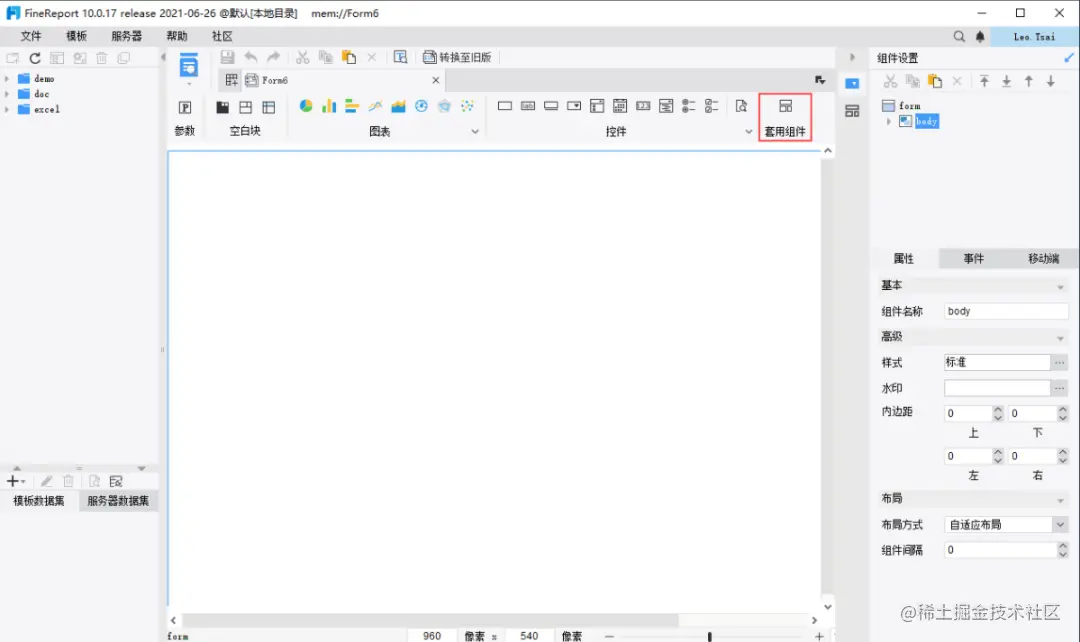Click the Leo Tsai account button
The image size is (1080, 642).
tap(1034, 37)
